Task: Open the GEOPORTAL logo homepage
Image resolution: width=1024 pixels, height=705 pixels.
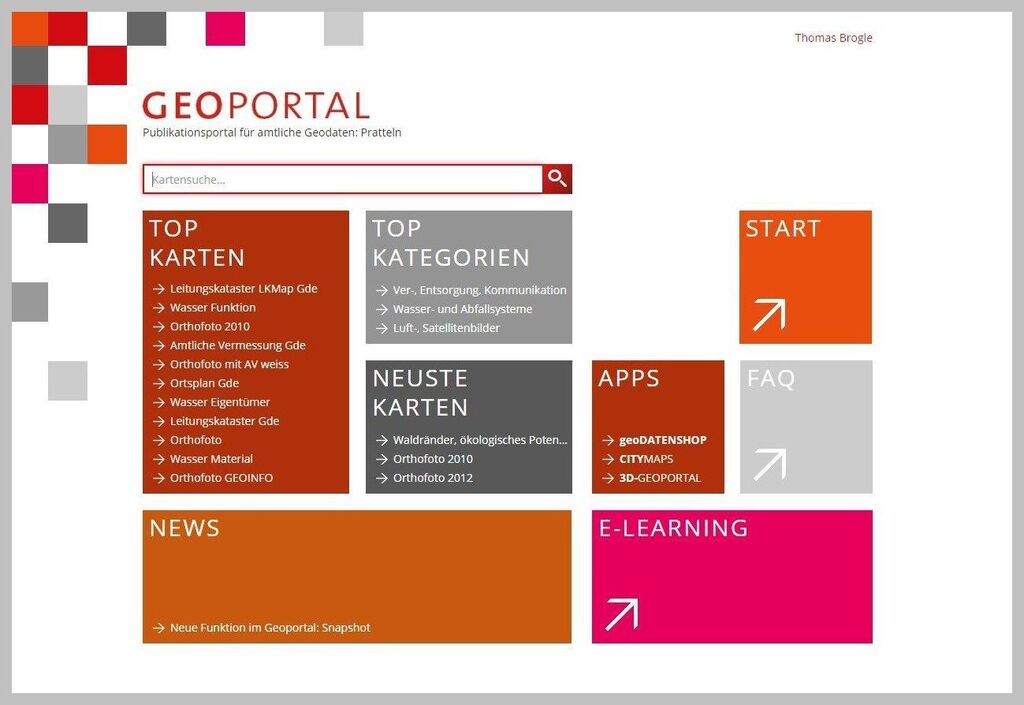Action: [257, 105]
